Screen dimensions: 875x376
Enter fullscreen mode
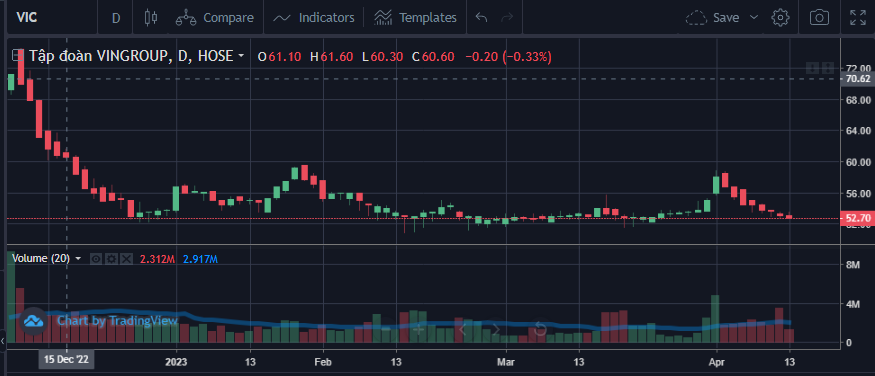click(857, 18)
